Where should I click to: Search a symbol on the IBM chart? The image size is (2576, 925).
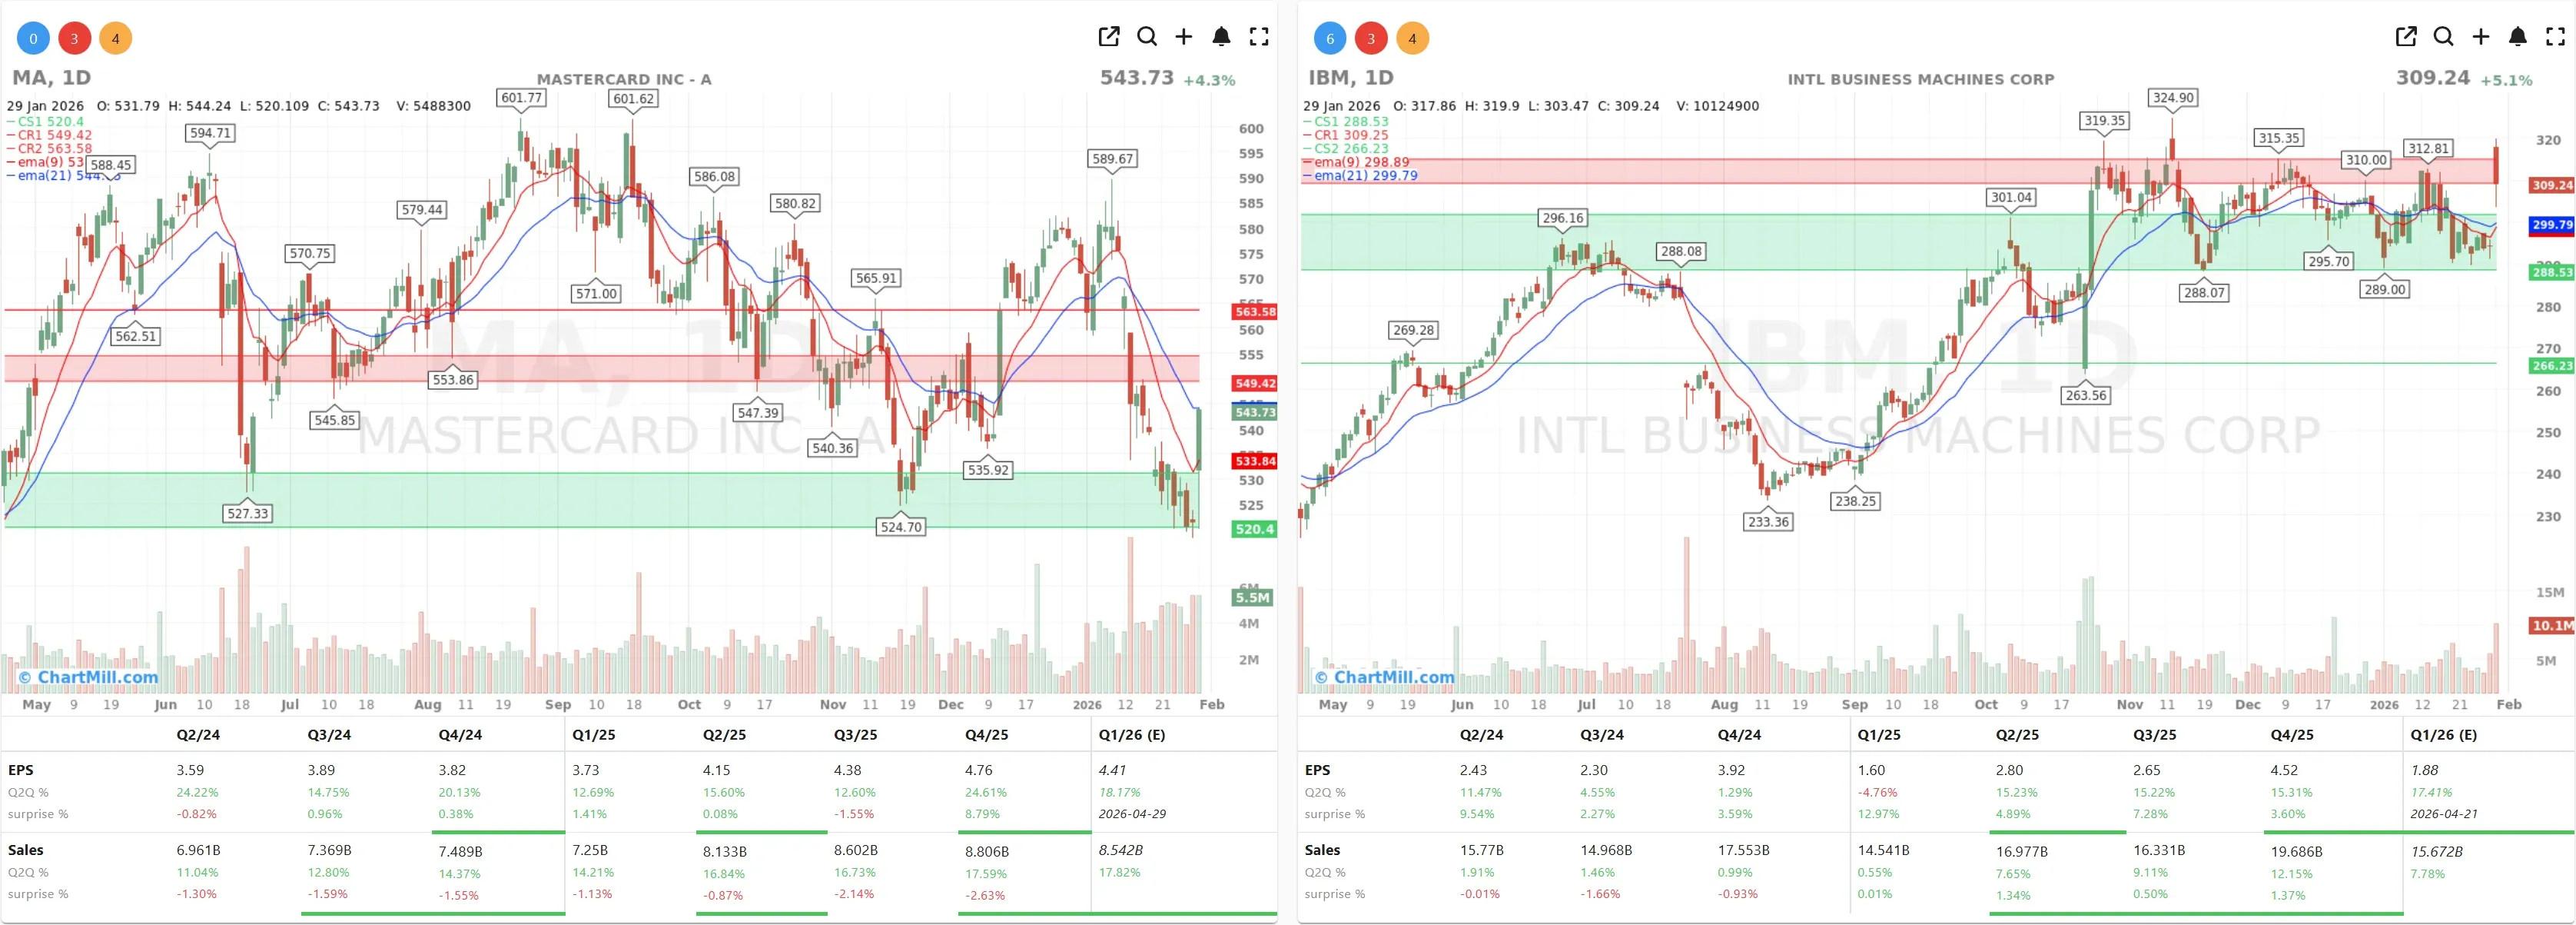point(2443,37)
